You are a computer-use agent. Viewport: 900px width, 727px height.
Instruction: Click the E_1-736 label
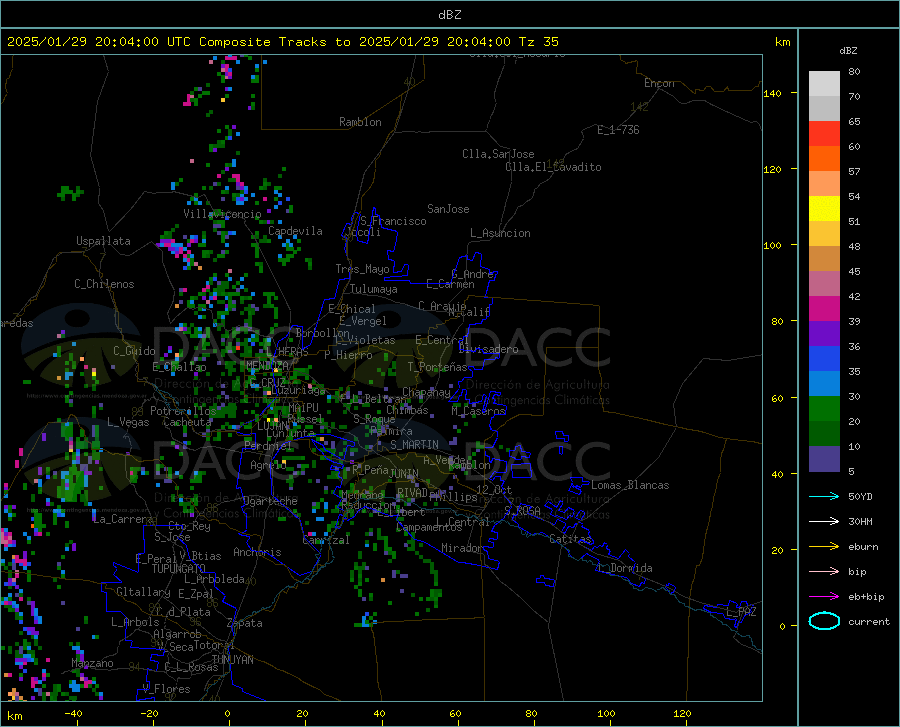[x=618, y=130]
